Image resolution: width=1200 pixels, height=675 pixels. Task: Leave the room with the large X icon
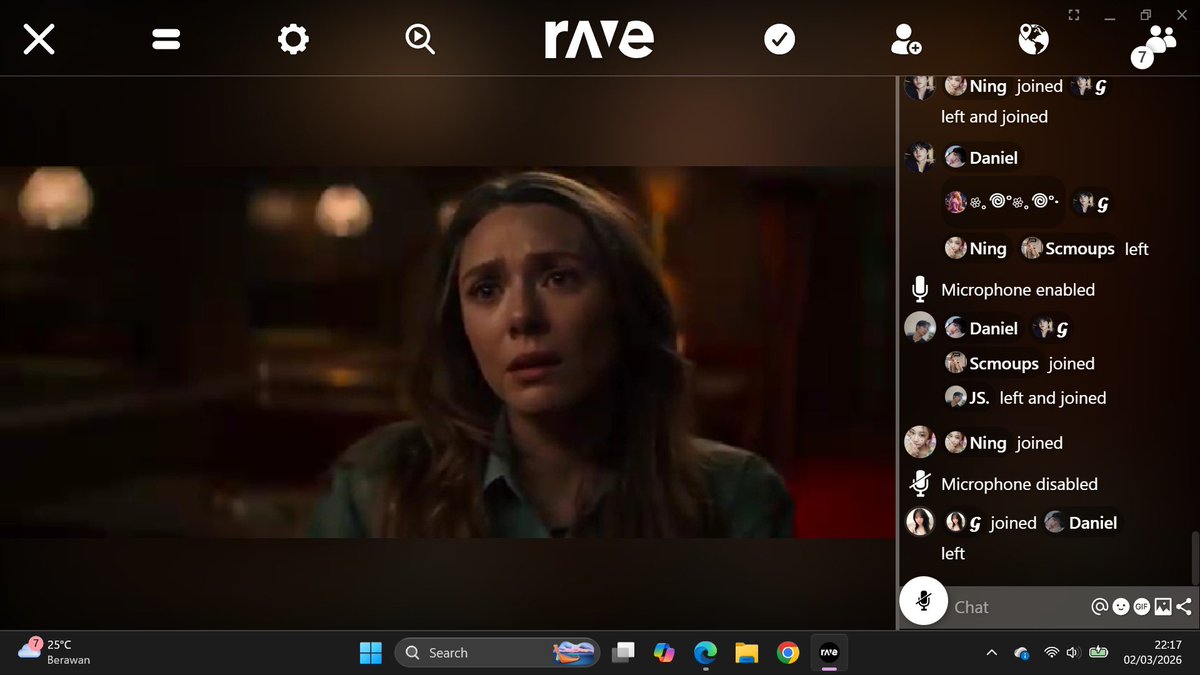click(x=39, y=39)
